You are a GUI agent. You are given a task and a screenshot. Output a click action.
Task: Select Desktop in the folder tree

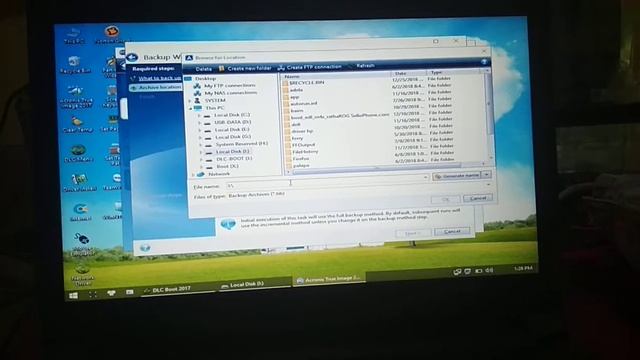(x=205, y=78)
